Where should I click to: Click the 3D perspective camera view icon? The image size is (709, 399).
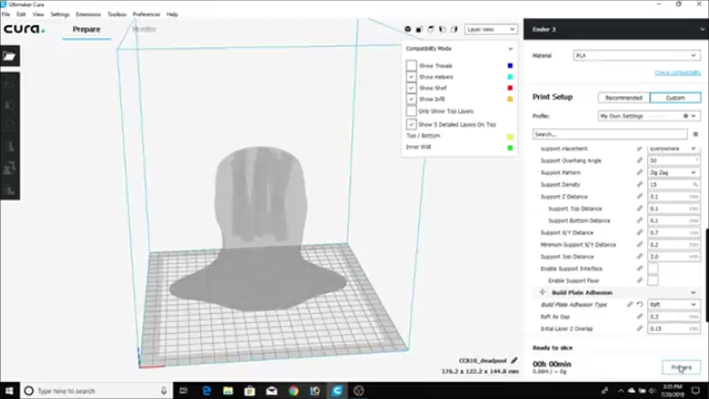click(x=407, y=29)
